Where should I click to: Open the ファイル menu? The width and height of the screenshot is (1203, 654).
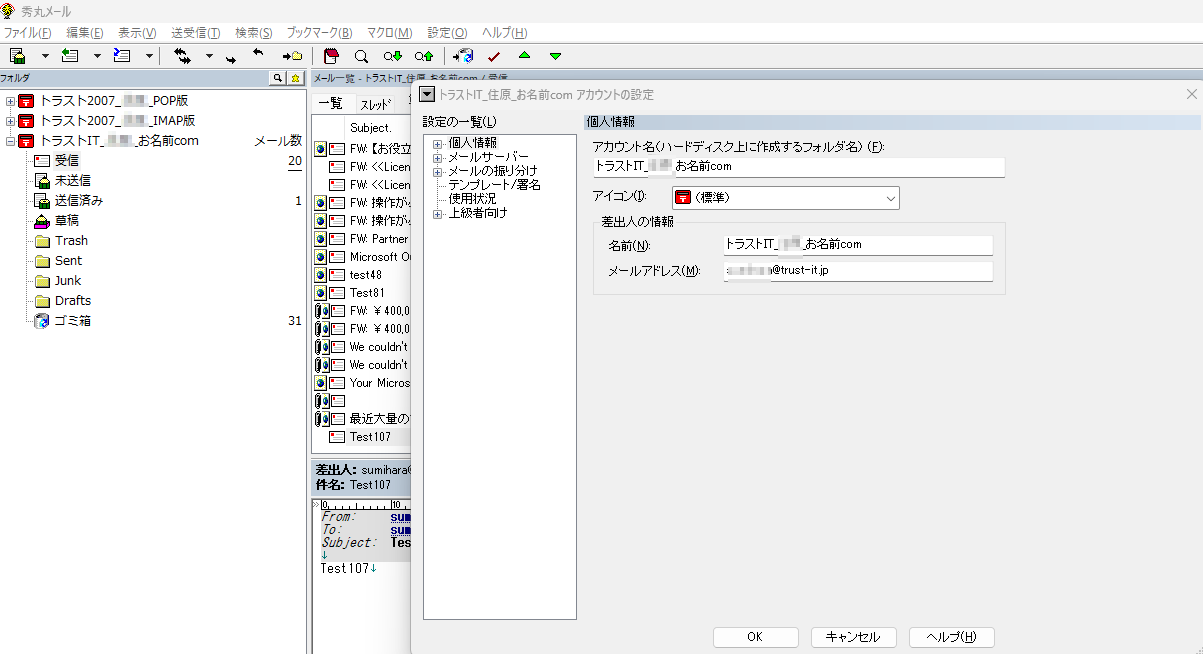click(27, 33)
